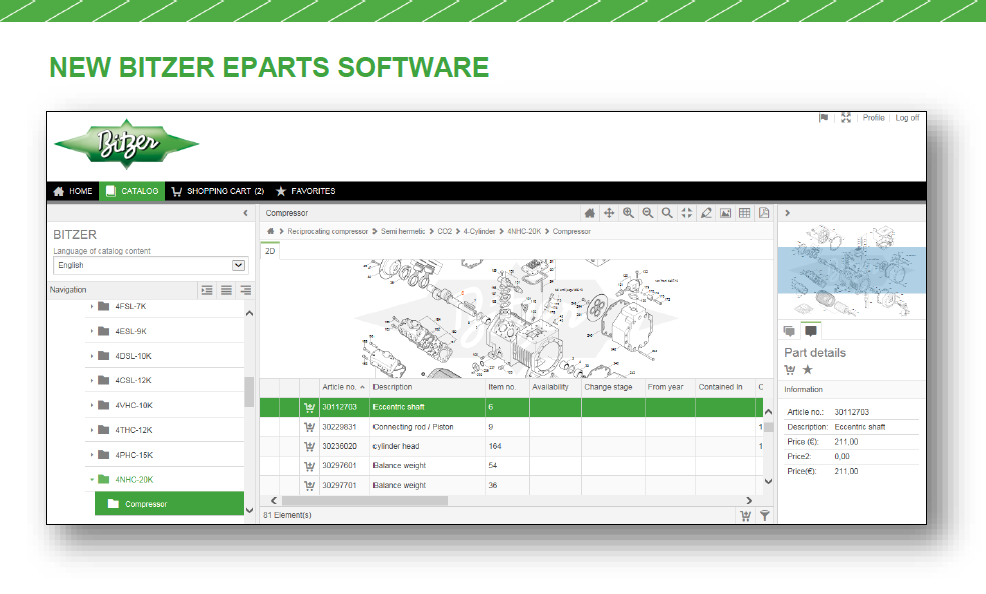The width and height of the screenshot is (986, 594).
Task: Switch to the first comments tab icon in details panel
Action: (x=789, y=331)
